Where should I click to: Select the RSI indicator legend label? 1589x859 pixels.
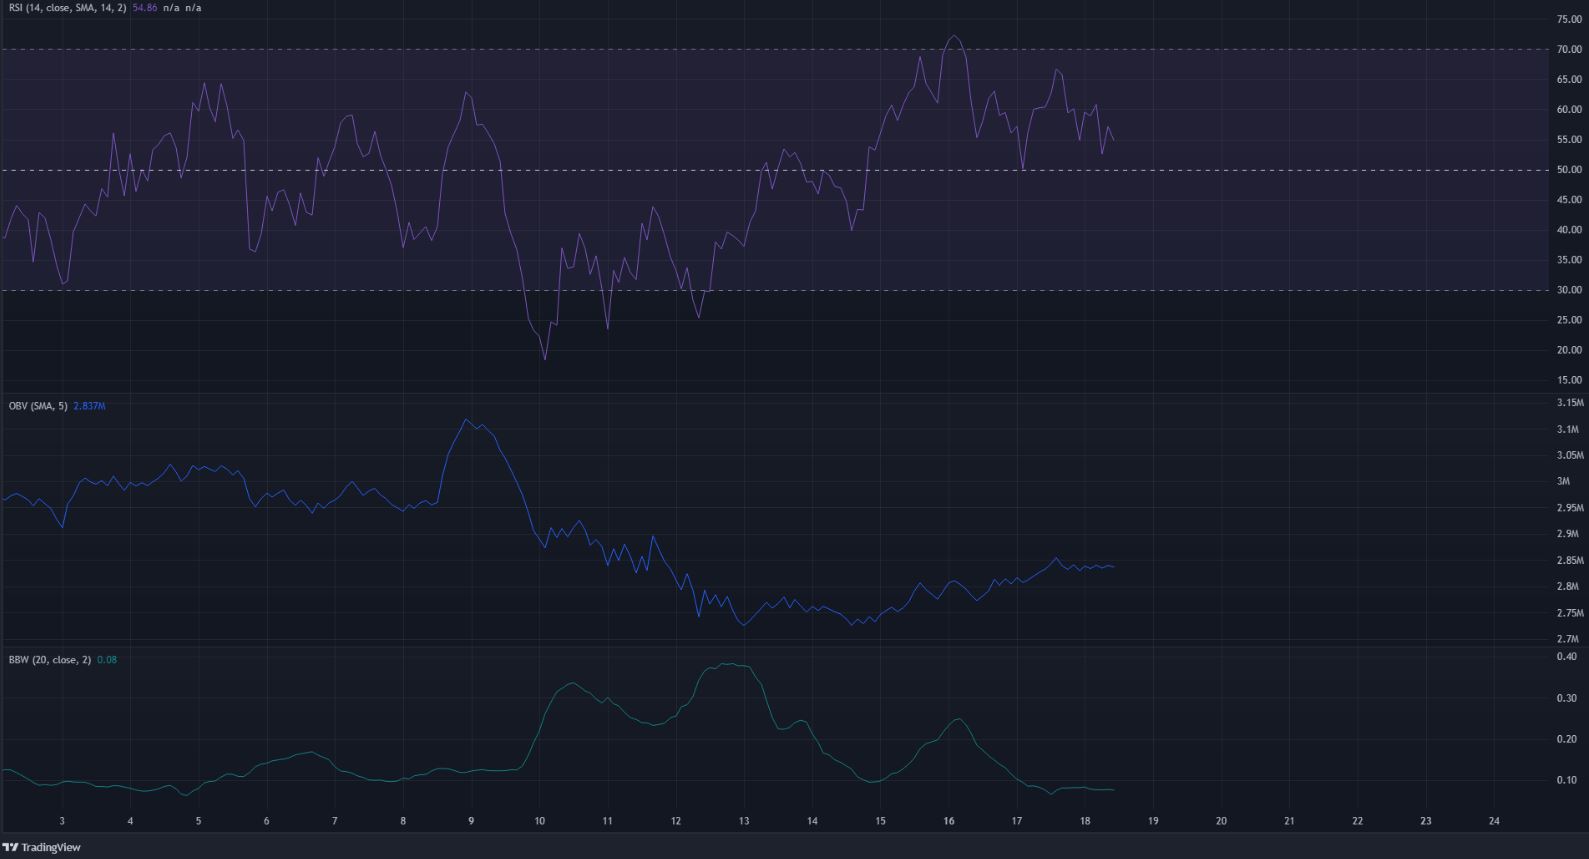tap(67, 7)
